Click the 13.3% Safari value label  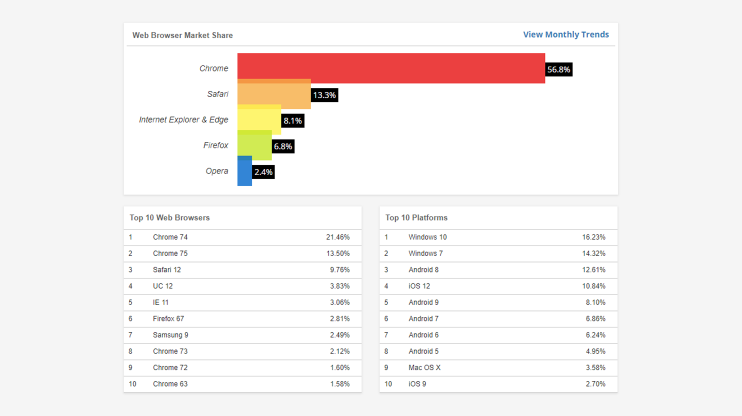tap(324, 95)
